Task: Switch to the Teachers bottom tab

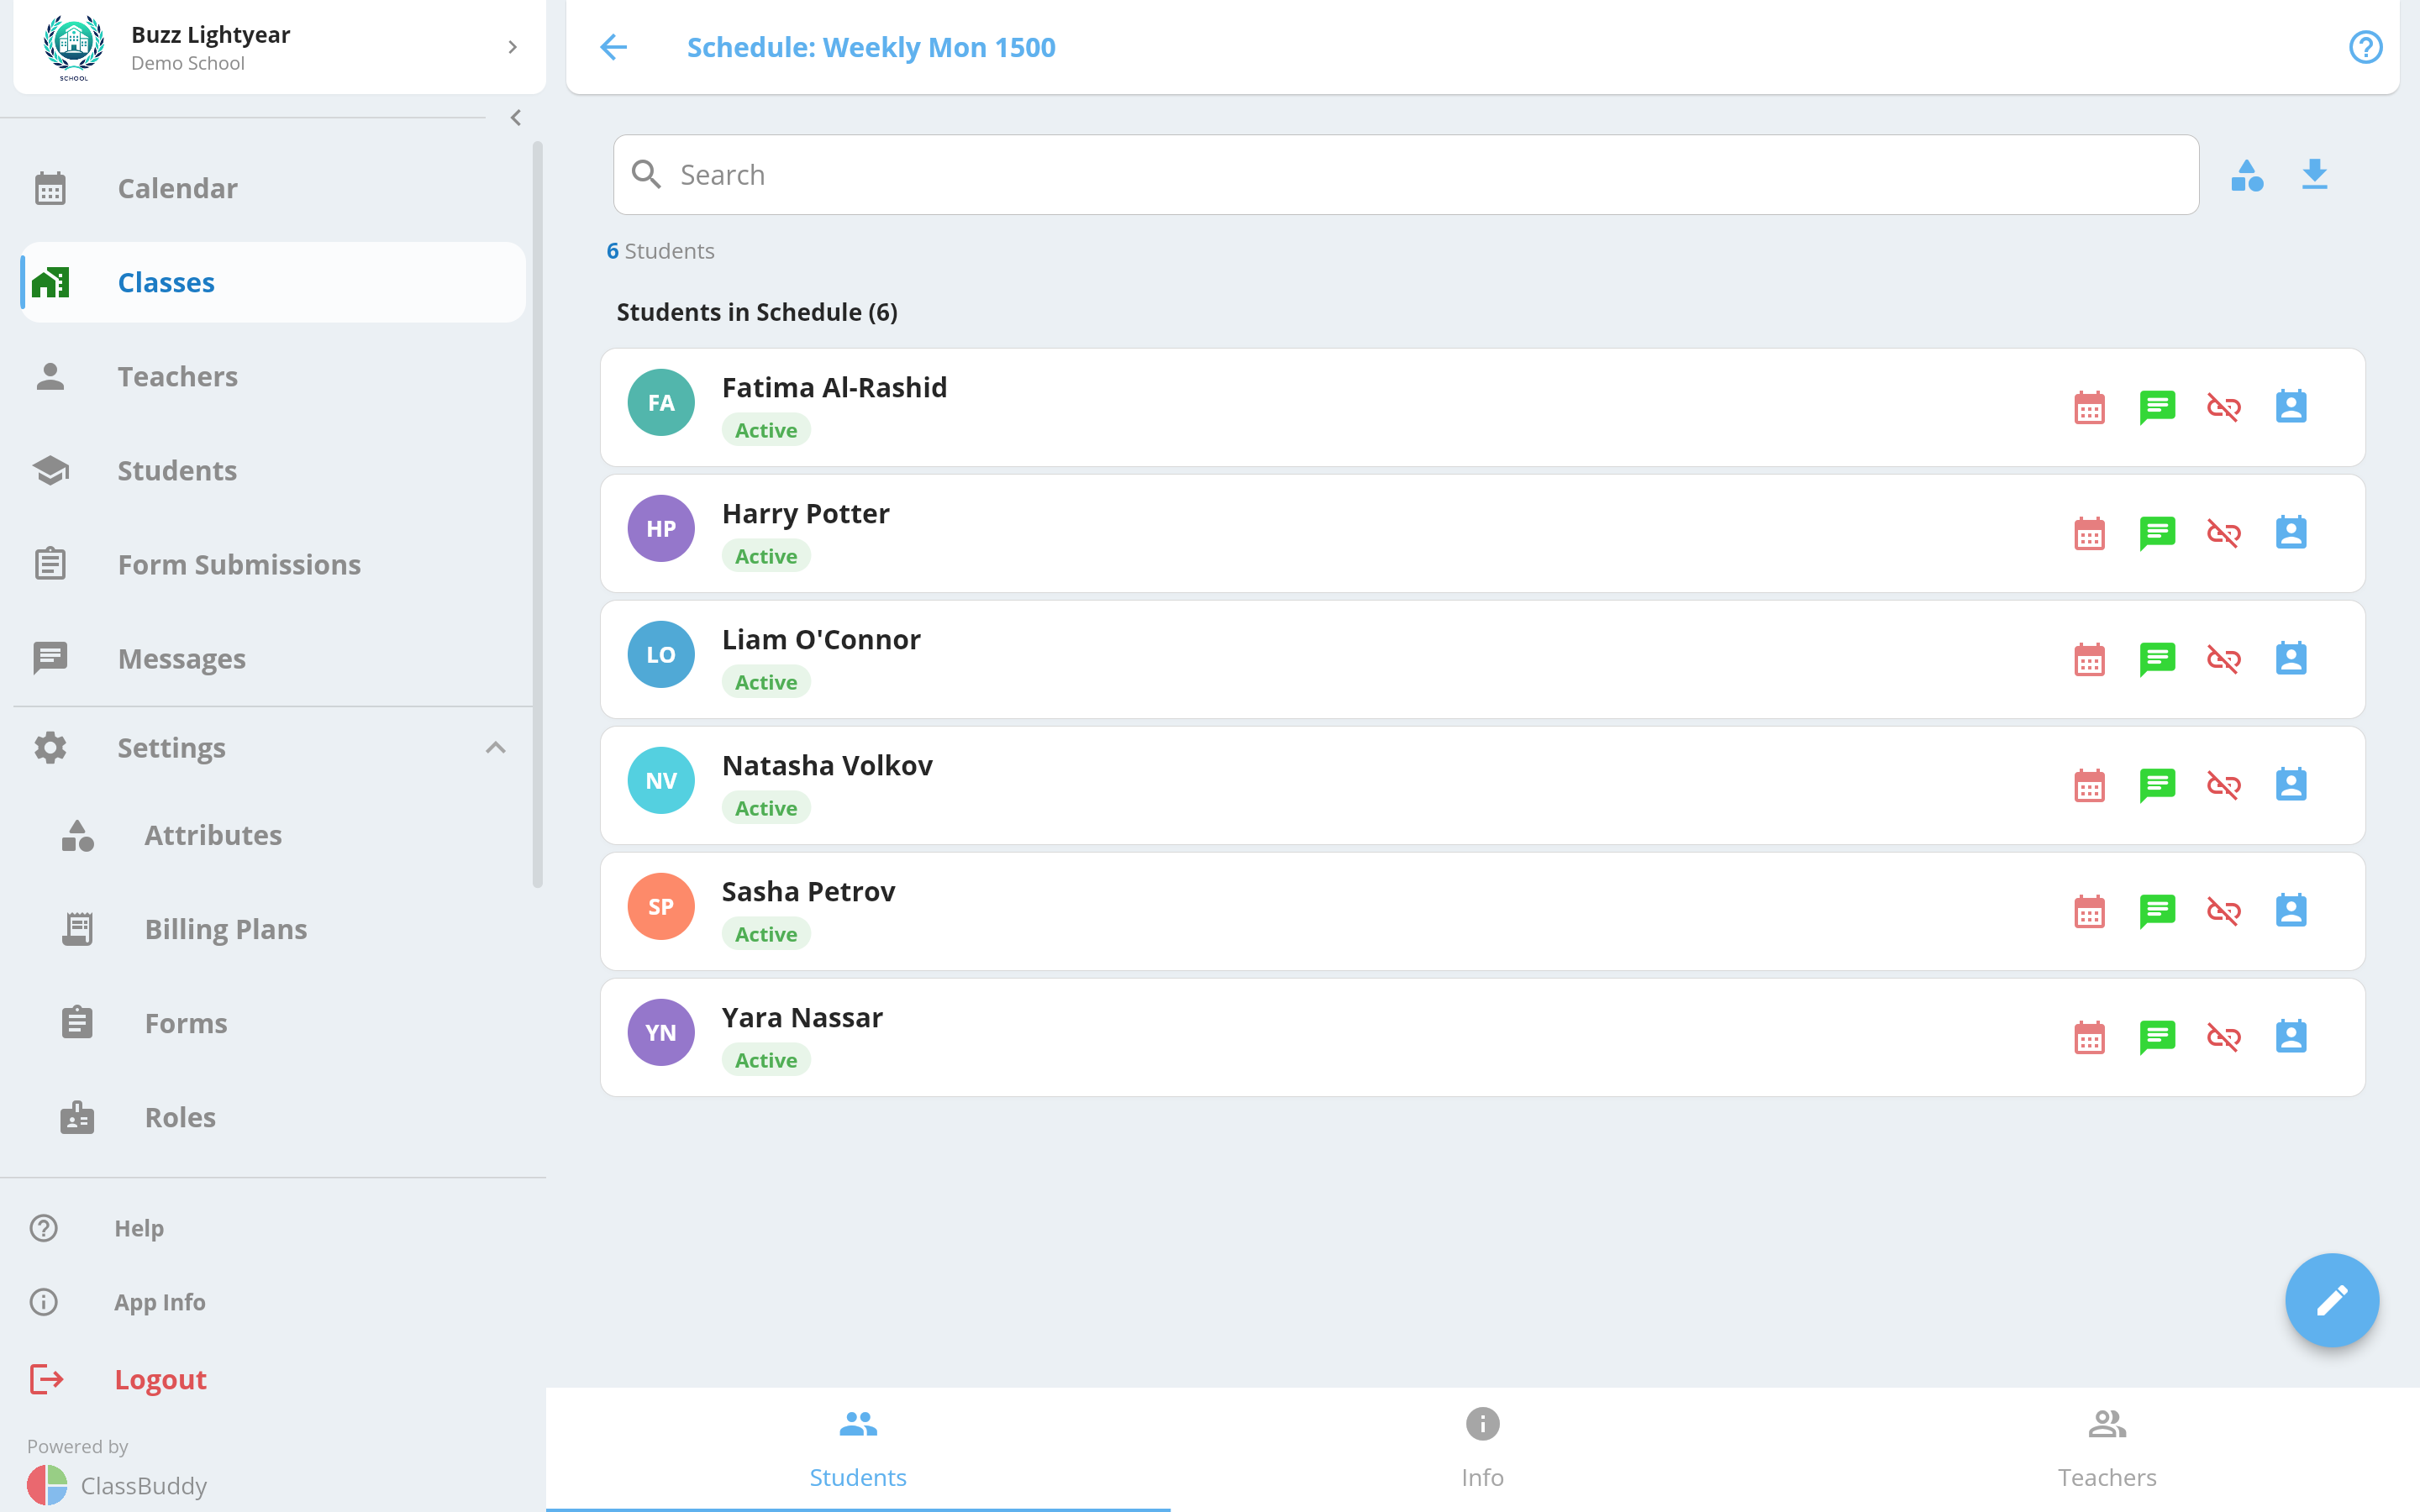Action: tap(2107, 1449)
